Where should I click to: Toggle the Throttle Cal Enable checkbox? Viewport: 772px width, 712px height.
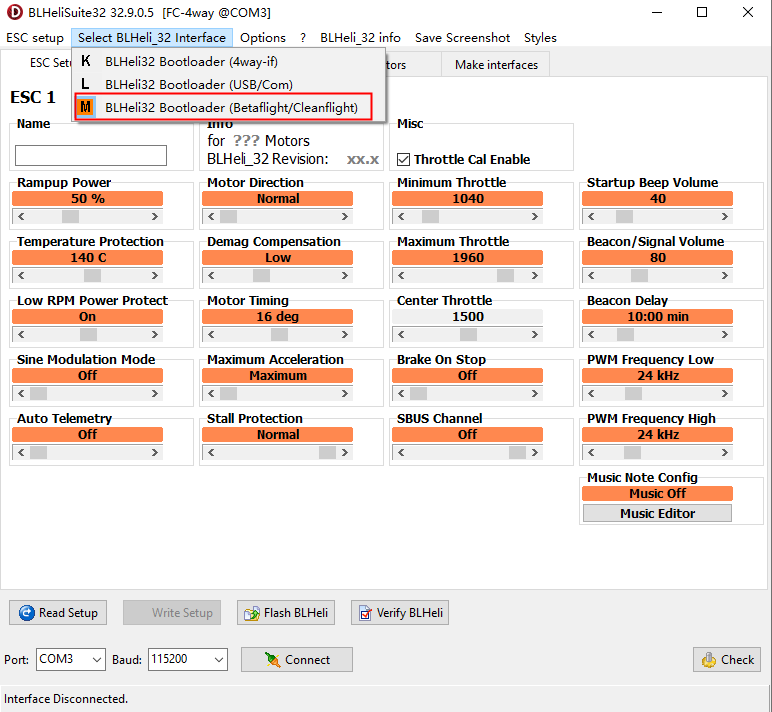tap(403, 160)
